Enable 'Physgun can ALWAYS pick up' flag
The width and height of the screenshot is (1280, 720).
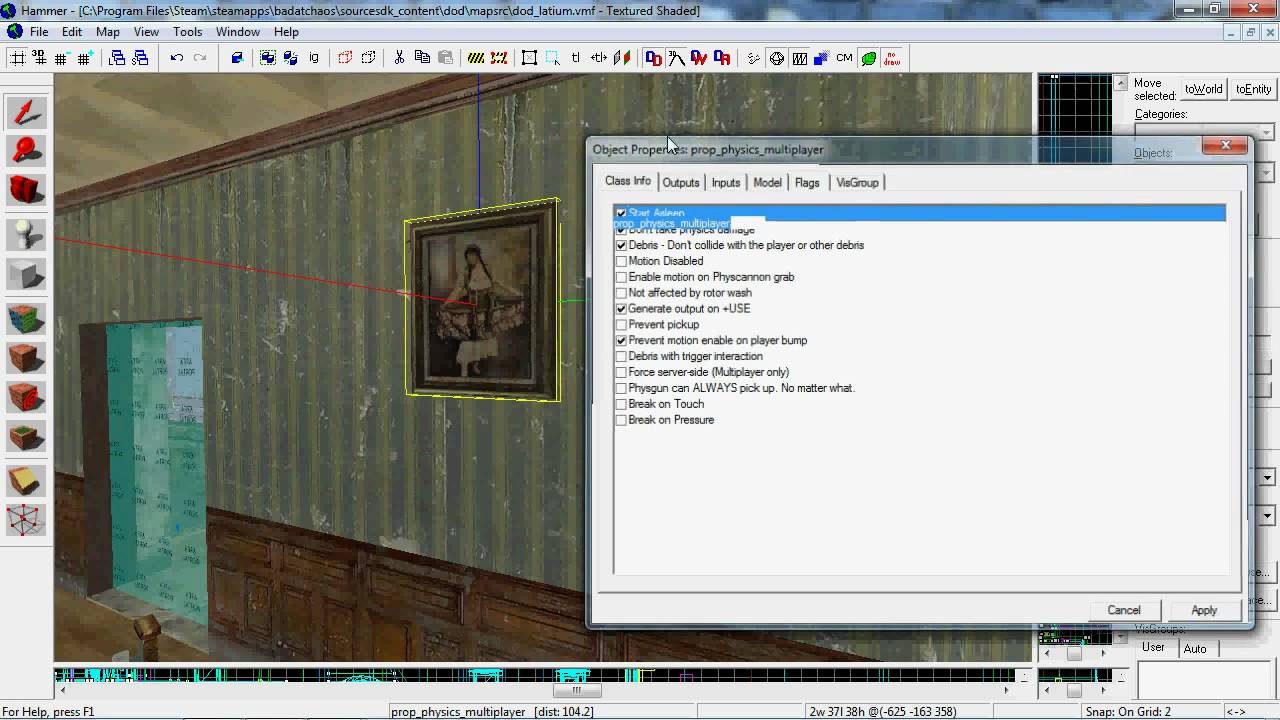pos(621,388)
